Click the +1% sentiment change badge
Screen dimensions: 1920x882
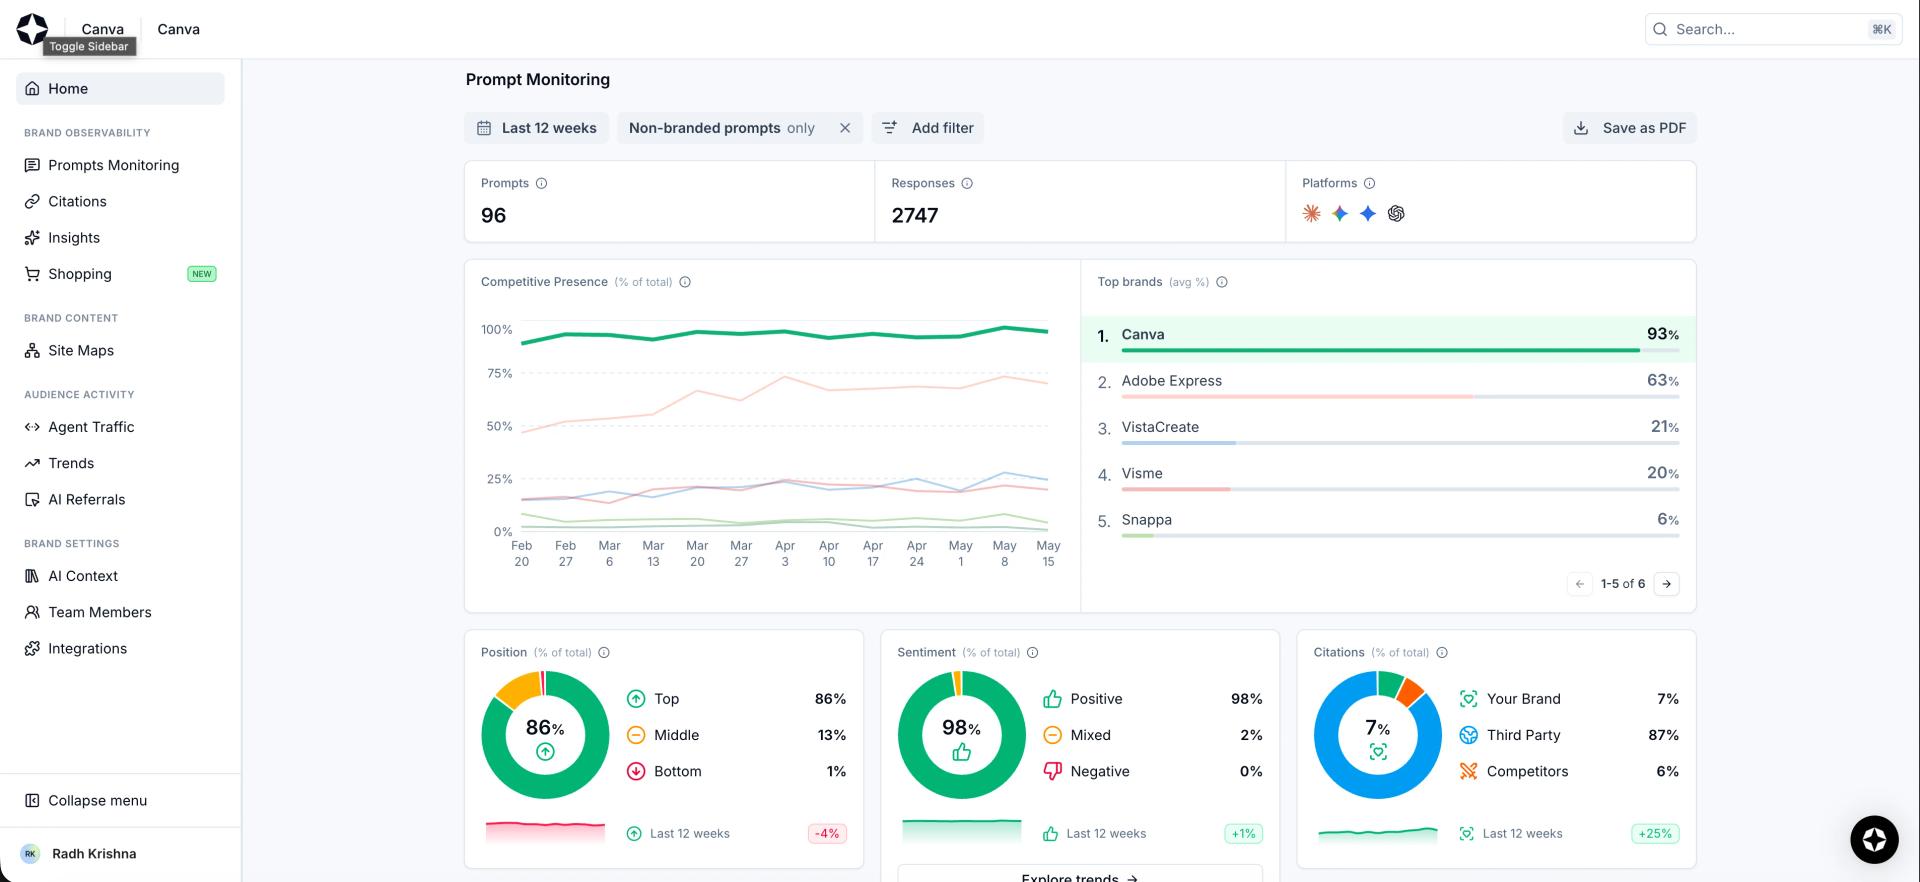1244,834
